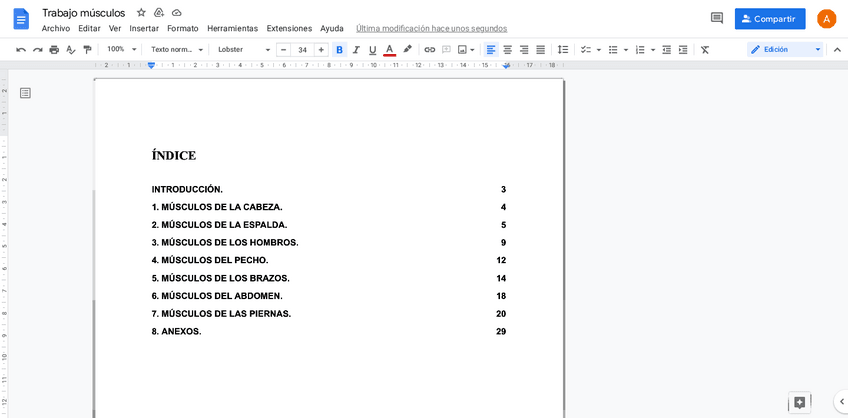Viewport: 848px width, 418px height.
Task: Select the paint format roller tool
Action: coord(87,50)
